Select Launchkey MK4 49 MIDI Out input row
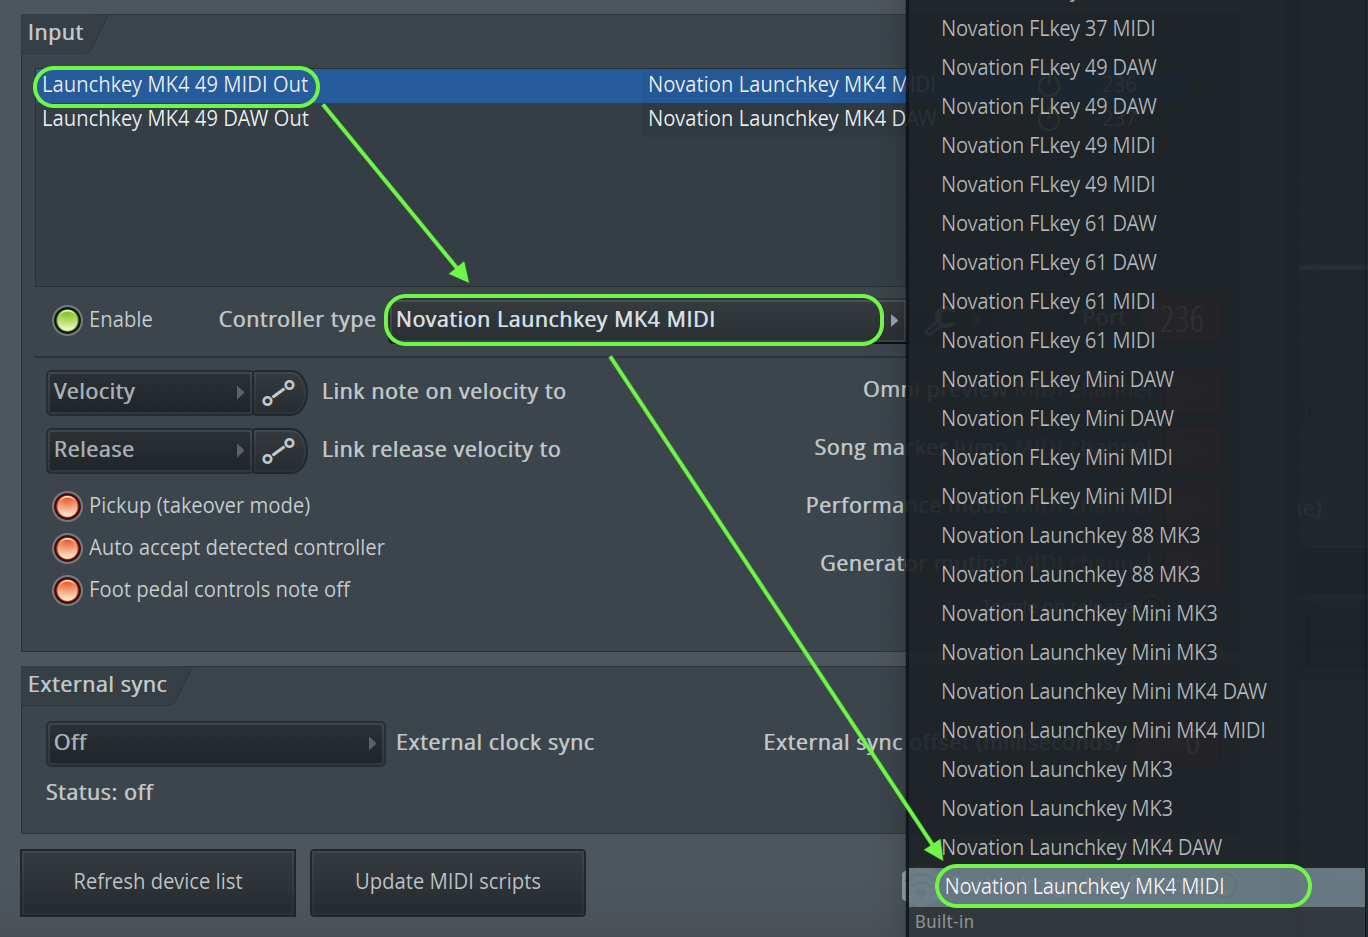 470,85
